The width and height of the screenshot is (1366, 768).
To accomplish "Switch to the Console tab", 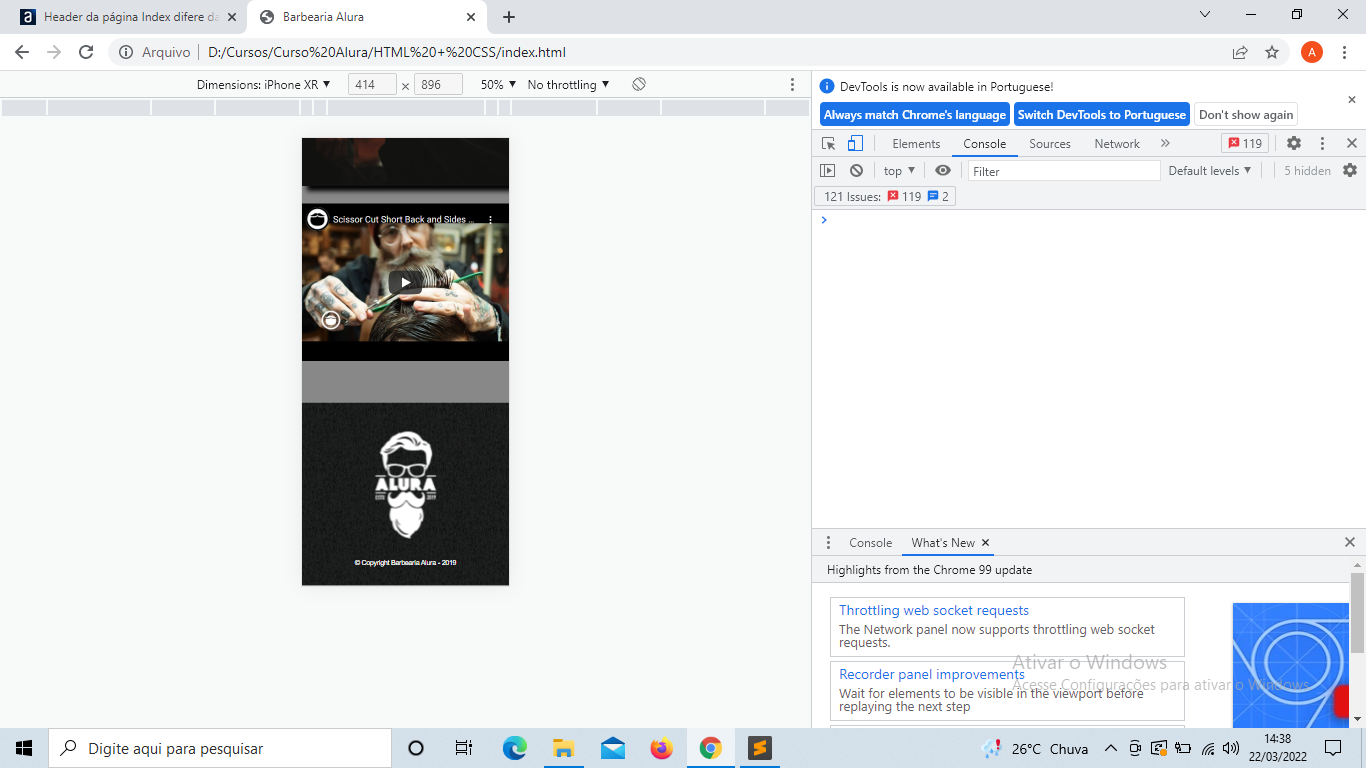I will [x=985, y=143].
